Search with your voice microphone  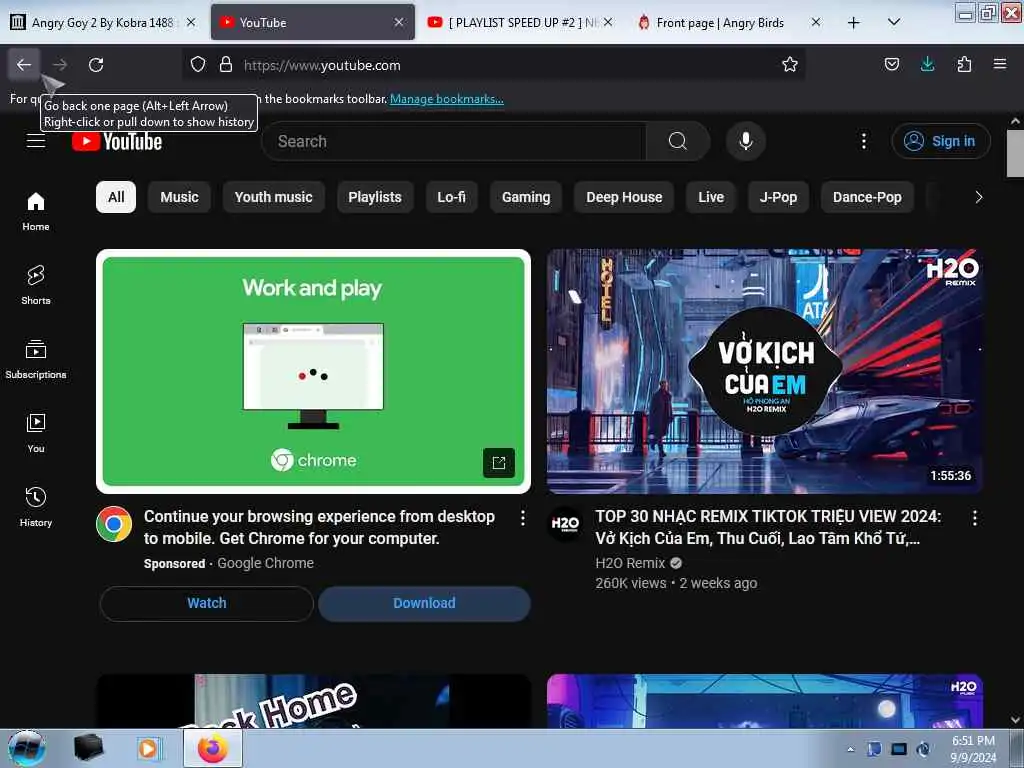pos(745,141)
